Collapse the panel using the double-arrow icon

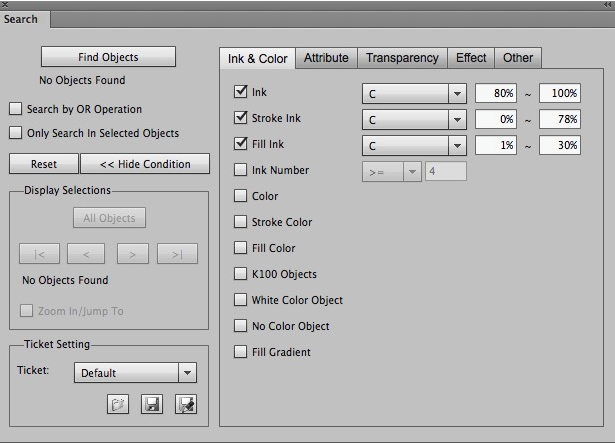[x=605, y=5]
